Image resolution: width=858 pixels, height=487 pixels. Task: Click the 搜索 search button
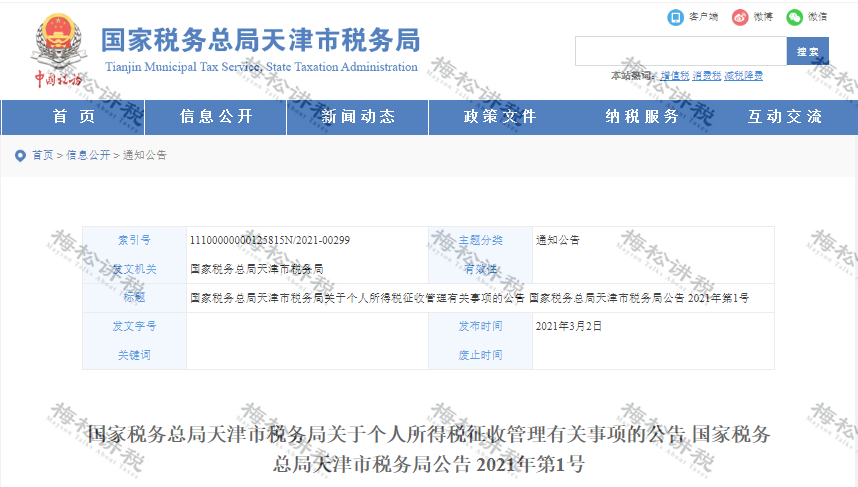tap(808, 51)
